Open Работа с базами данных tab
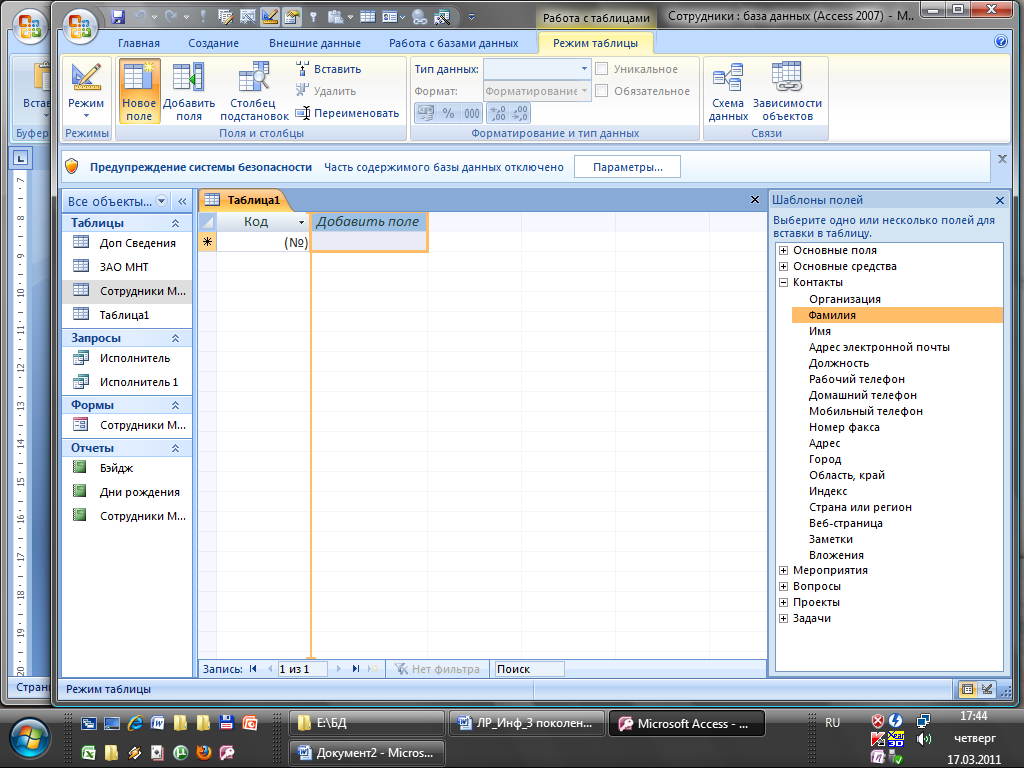Screen dimensions: 1024x768 pos(453,43)
